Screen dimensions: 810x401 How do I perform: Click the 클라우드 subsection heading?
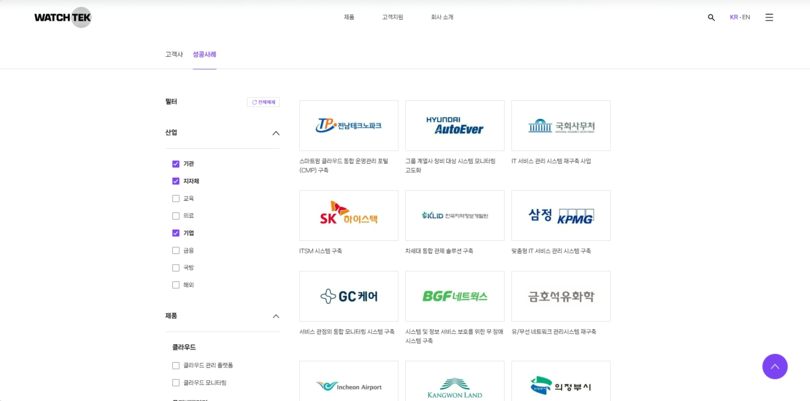[x=184, y=347]
